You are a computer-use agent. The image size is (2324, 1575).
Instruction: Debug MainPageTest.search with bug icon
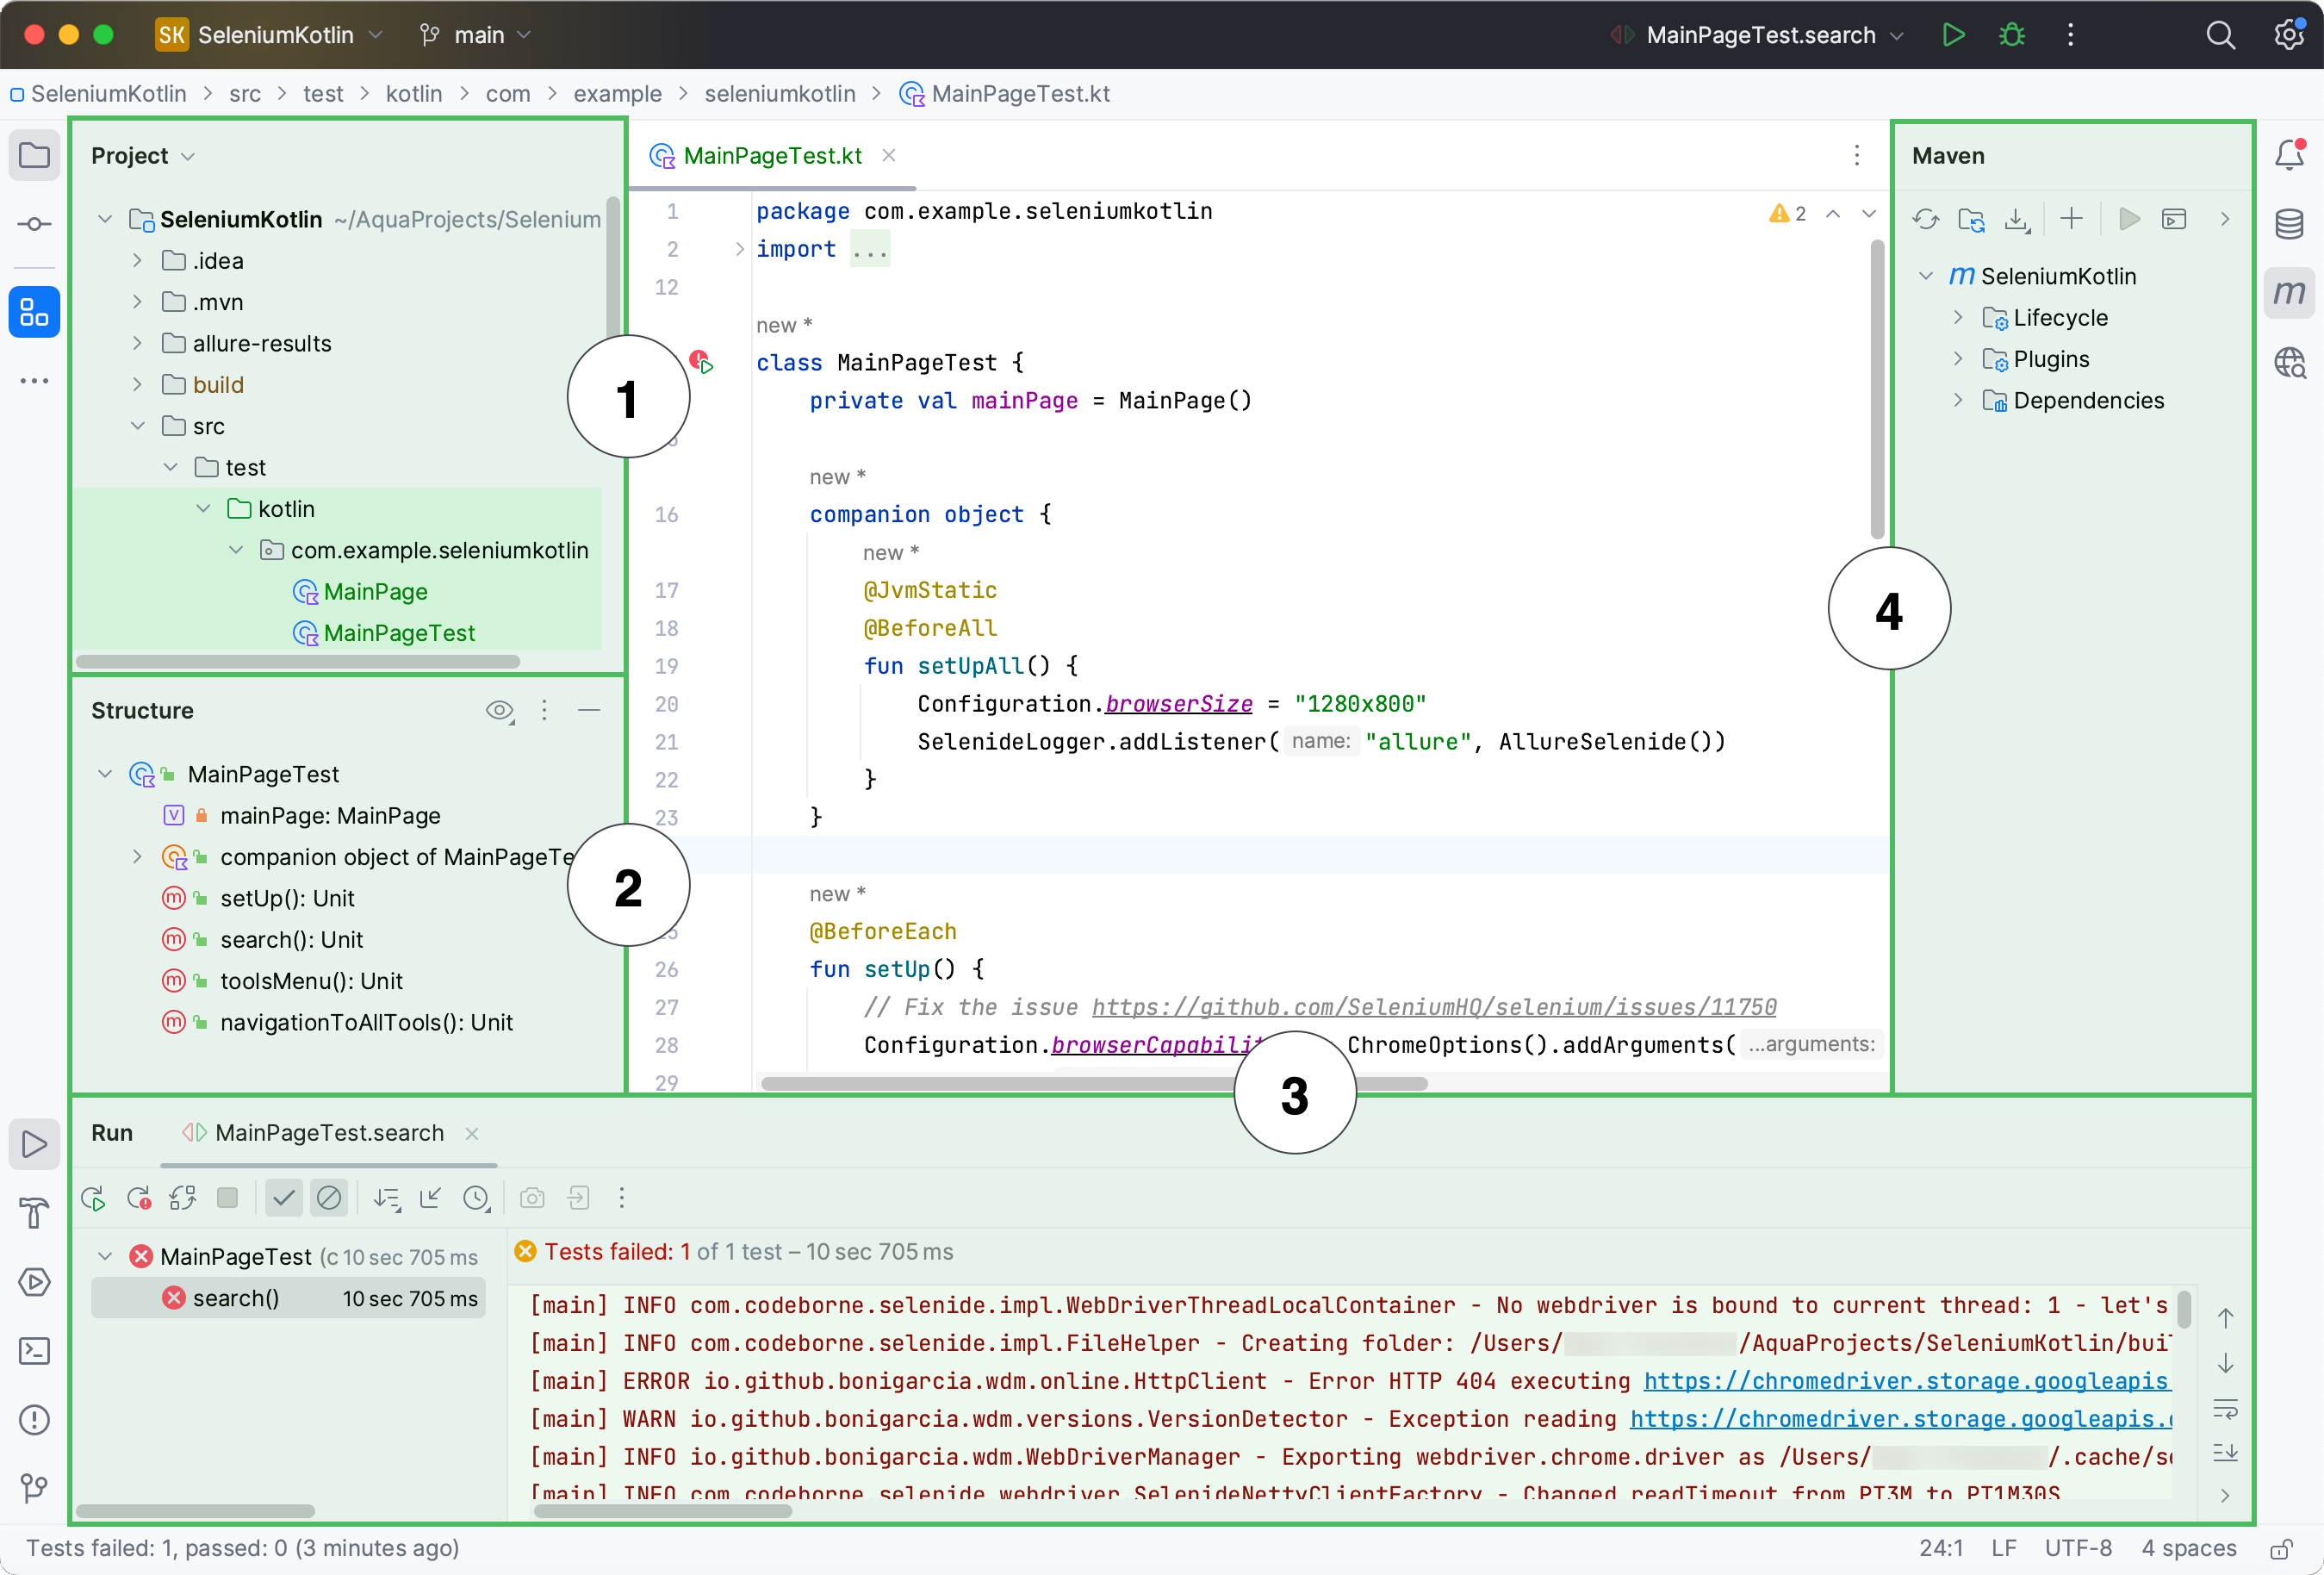2012,35
